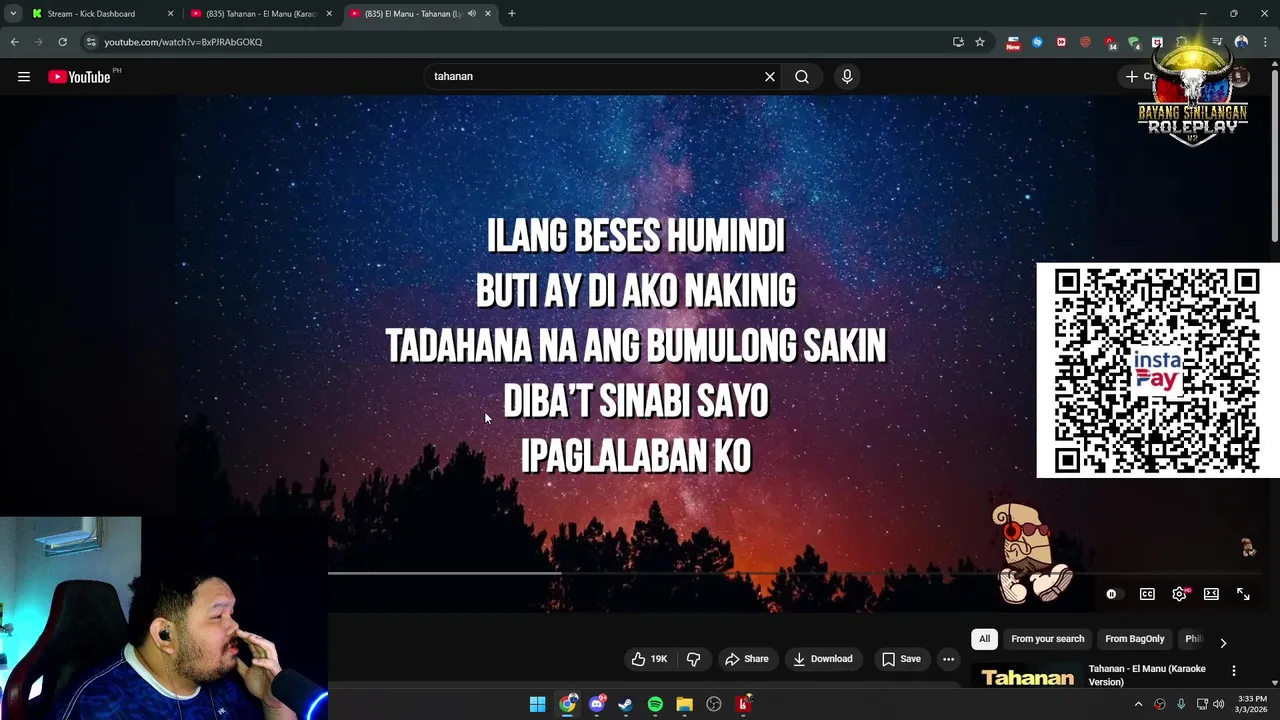
Task: Open OBS Studio from the taskbar
Action: pyautogui.click(x=714, y=705)
